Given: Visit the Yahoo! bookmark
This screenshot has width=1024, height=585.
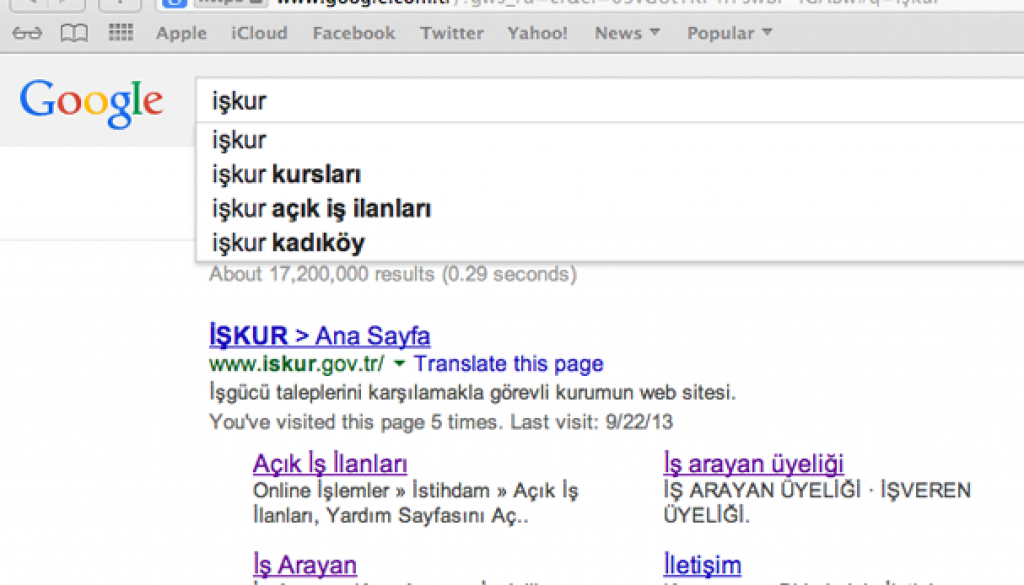Looking at the screenshot, I should click(x=537, y=33).
